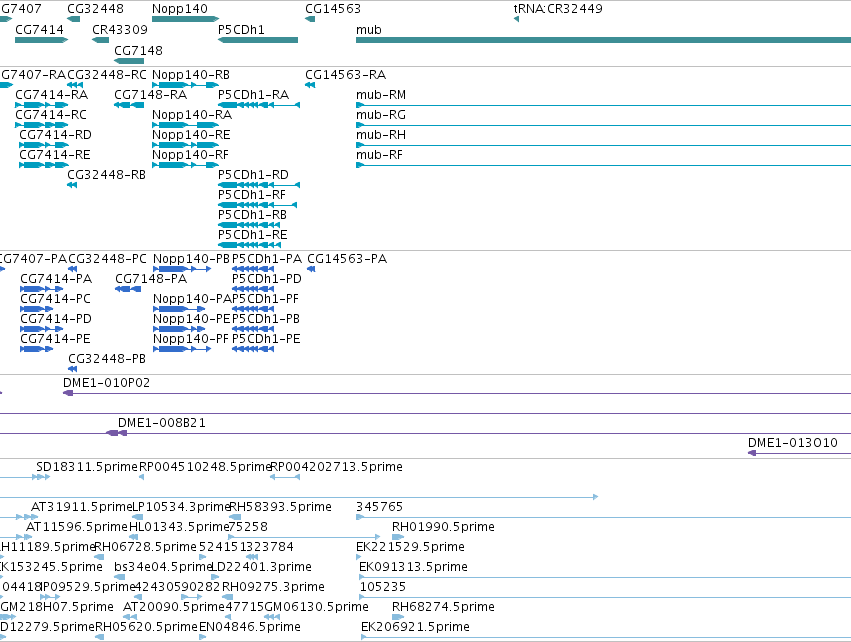Click transcript CG14563-RA
The image size is (851, 642).
[310, 85]
